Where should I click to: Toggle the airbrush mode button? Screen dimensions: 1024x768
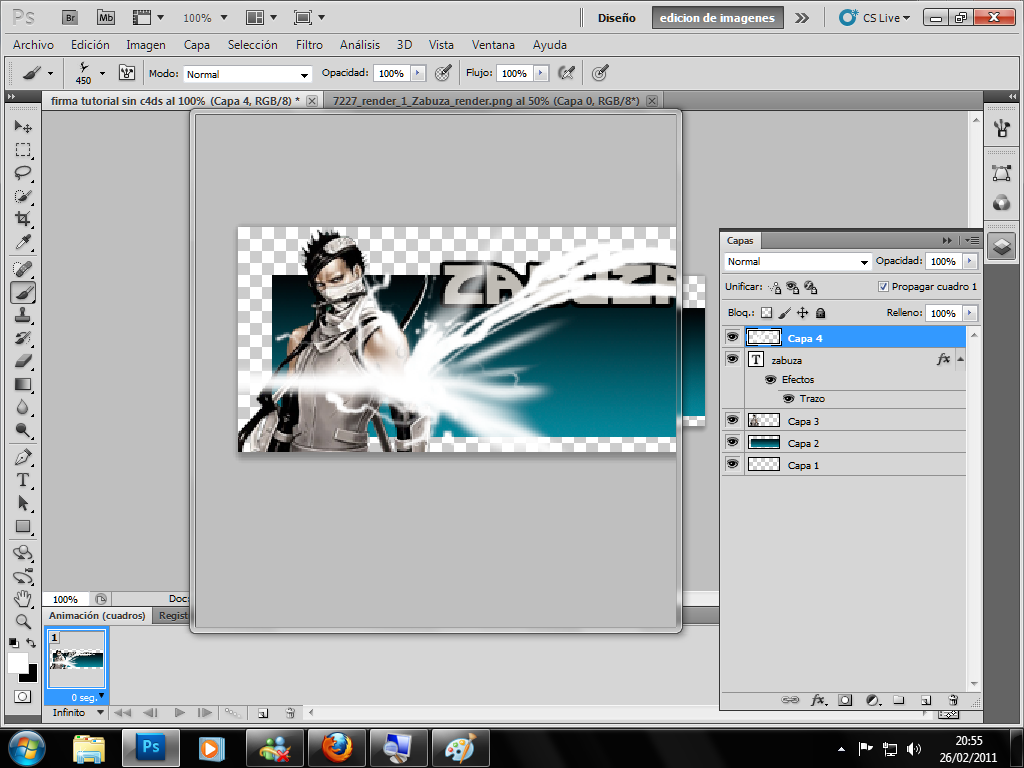pos(567,73)
